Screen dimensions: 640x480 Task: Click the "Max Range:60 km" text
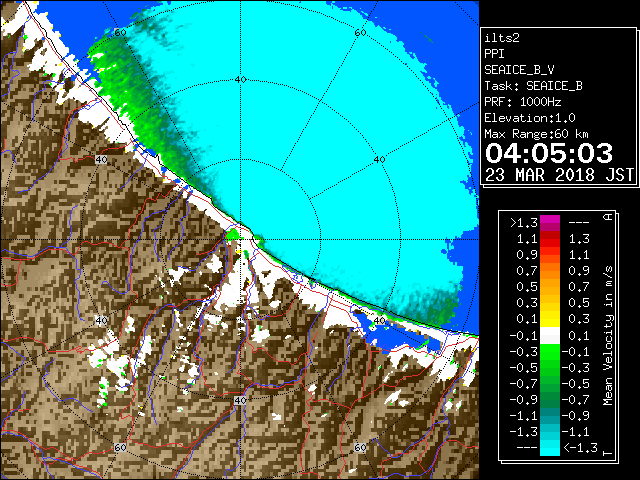point(536,134)
